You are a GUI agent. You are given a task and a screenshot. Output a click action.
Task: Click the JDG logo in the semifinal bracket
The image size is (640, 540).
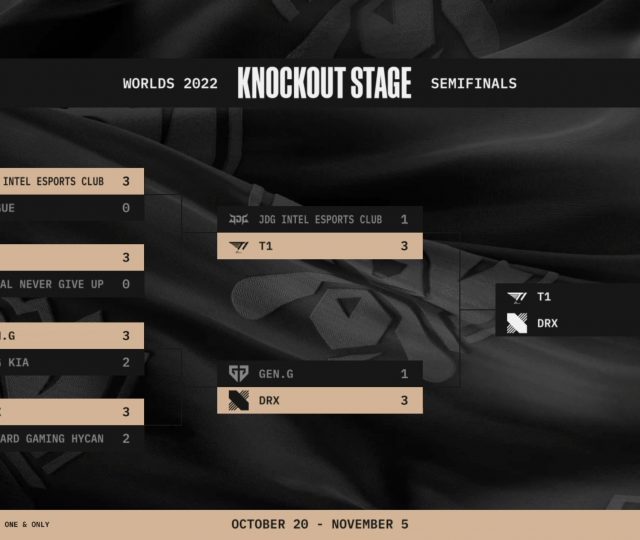[238, 220]
